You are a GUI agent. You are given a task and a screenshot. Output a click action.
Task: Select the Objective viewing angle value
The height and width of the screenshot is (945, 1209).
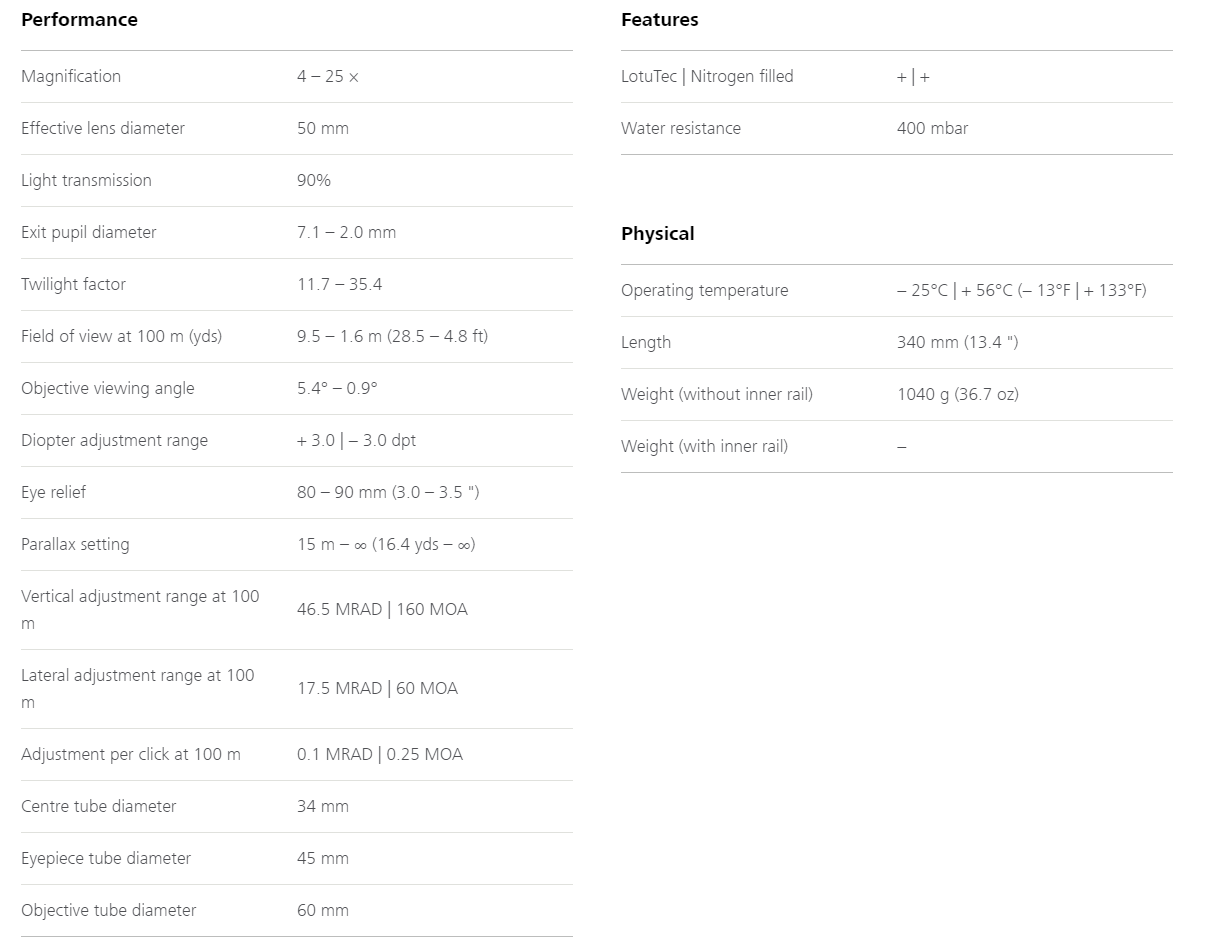(x=337, y=389)
